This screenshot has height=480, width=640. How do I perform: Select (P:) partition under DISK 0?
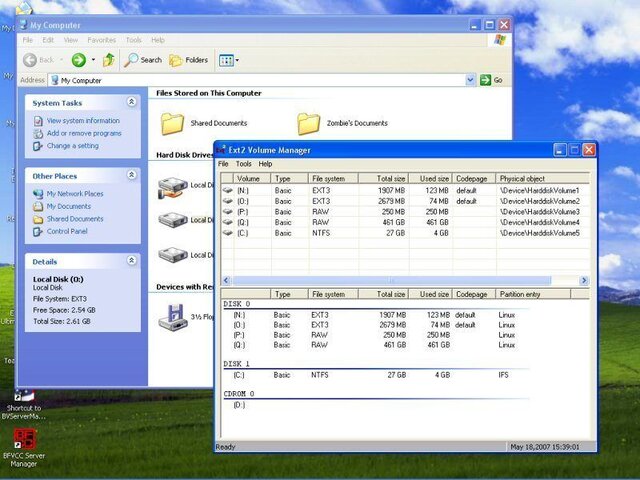click(x=239, y=335)
